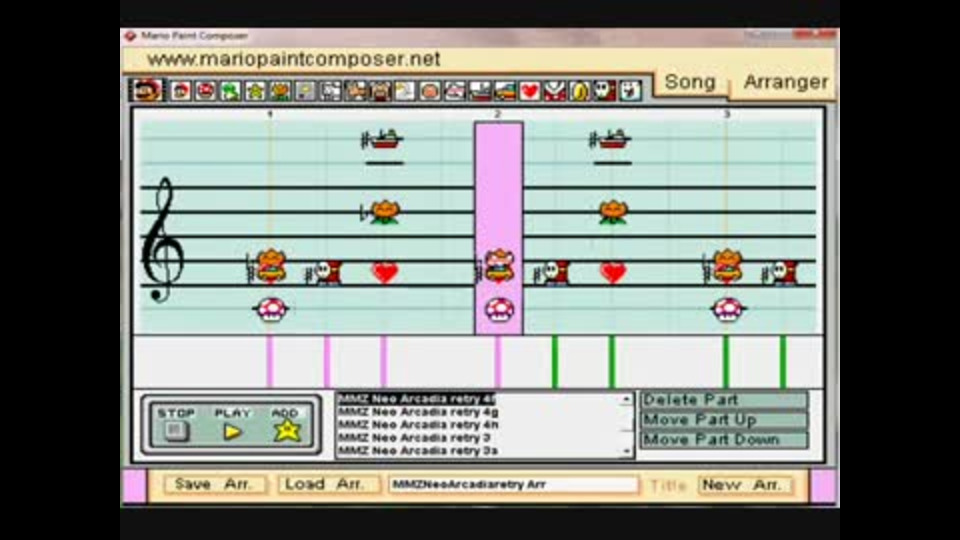The width and height of the screenshot is (960, 540).
Task: Select the Piranha Plant instrument icon
Action: click(555, 91)
